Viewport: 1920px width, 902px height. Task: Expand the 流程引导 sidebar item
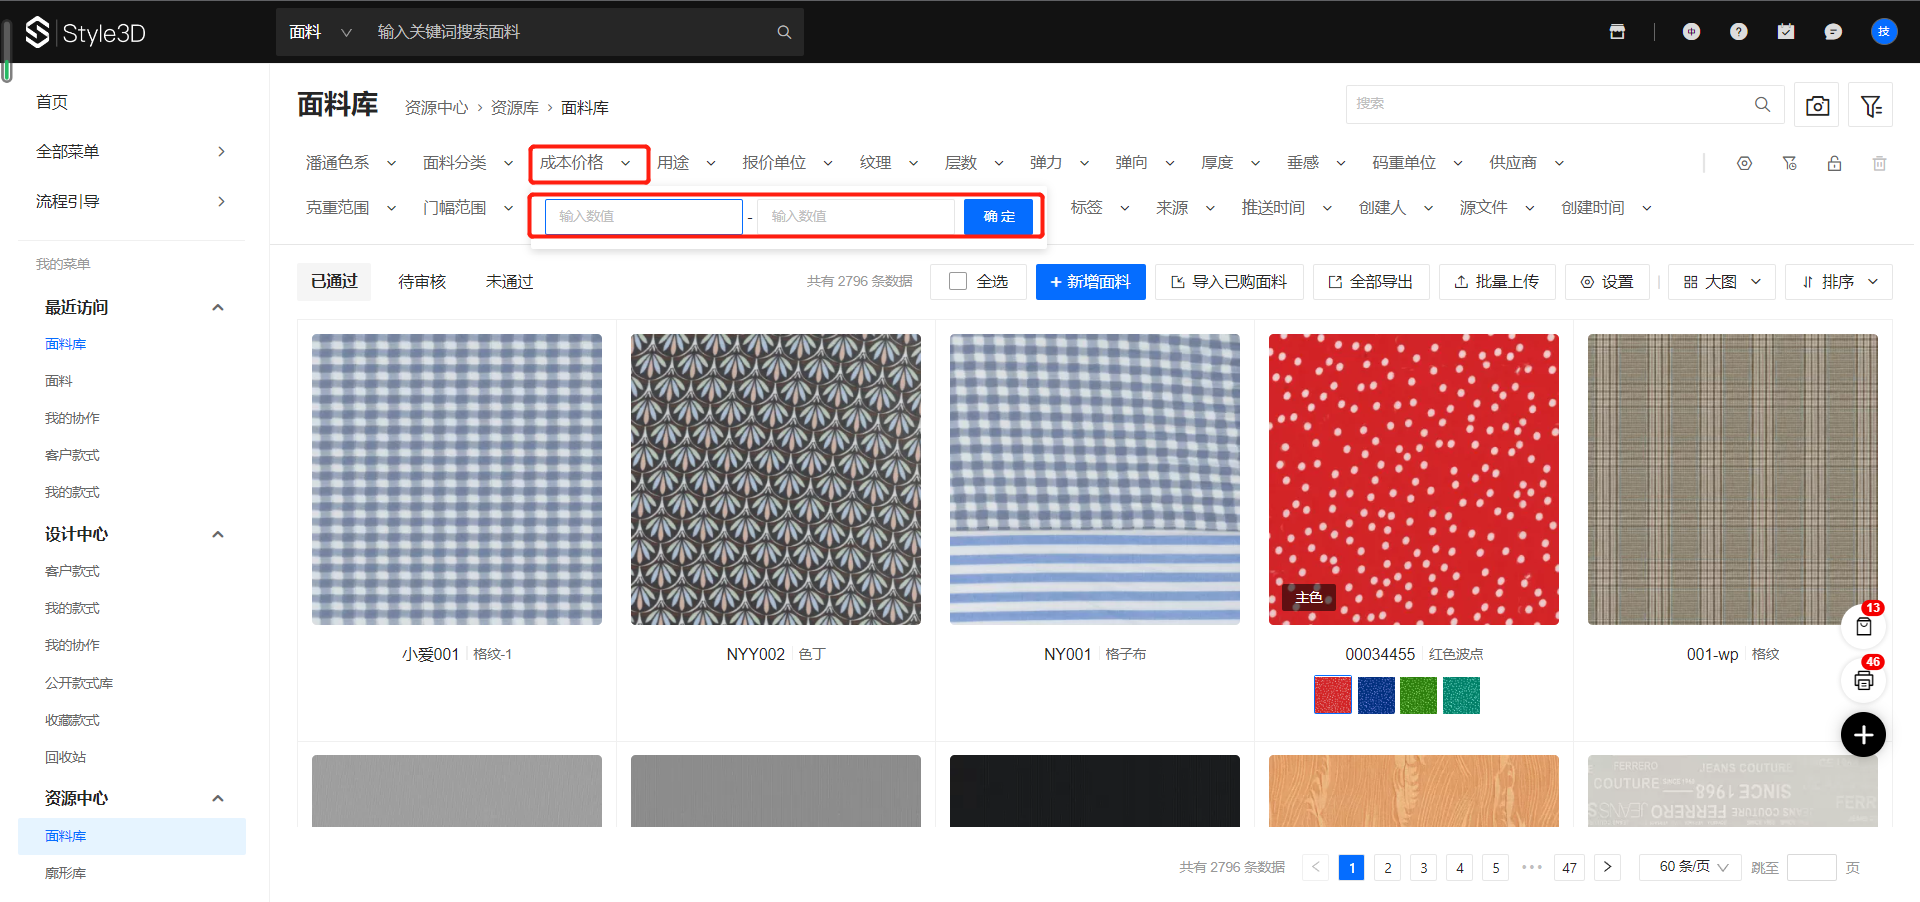[131, 202]
